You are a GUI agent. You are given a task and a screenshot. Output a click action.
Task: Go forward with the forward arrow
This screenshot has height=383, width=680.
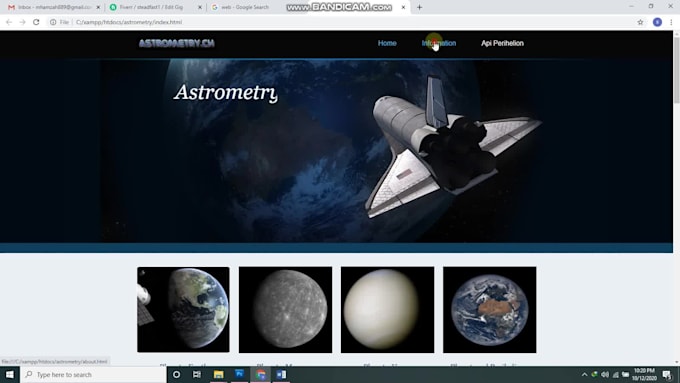point(22,22)
